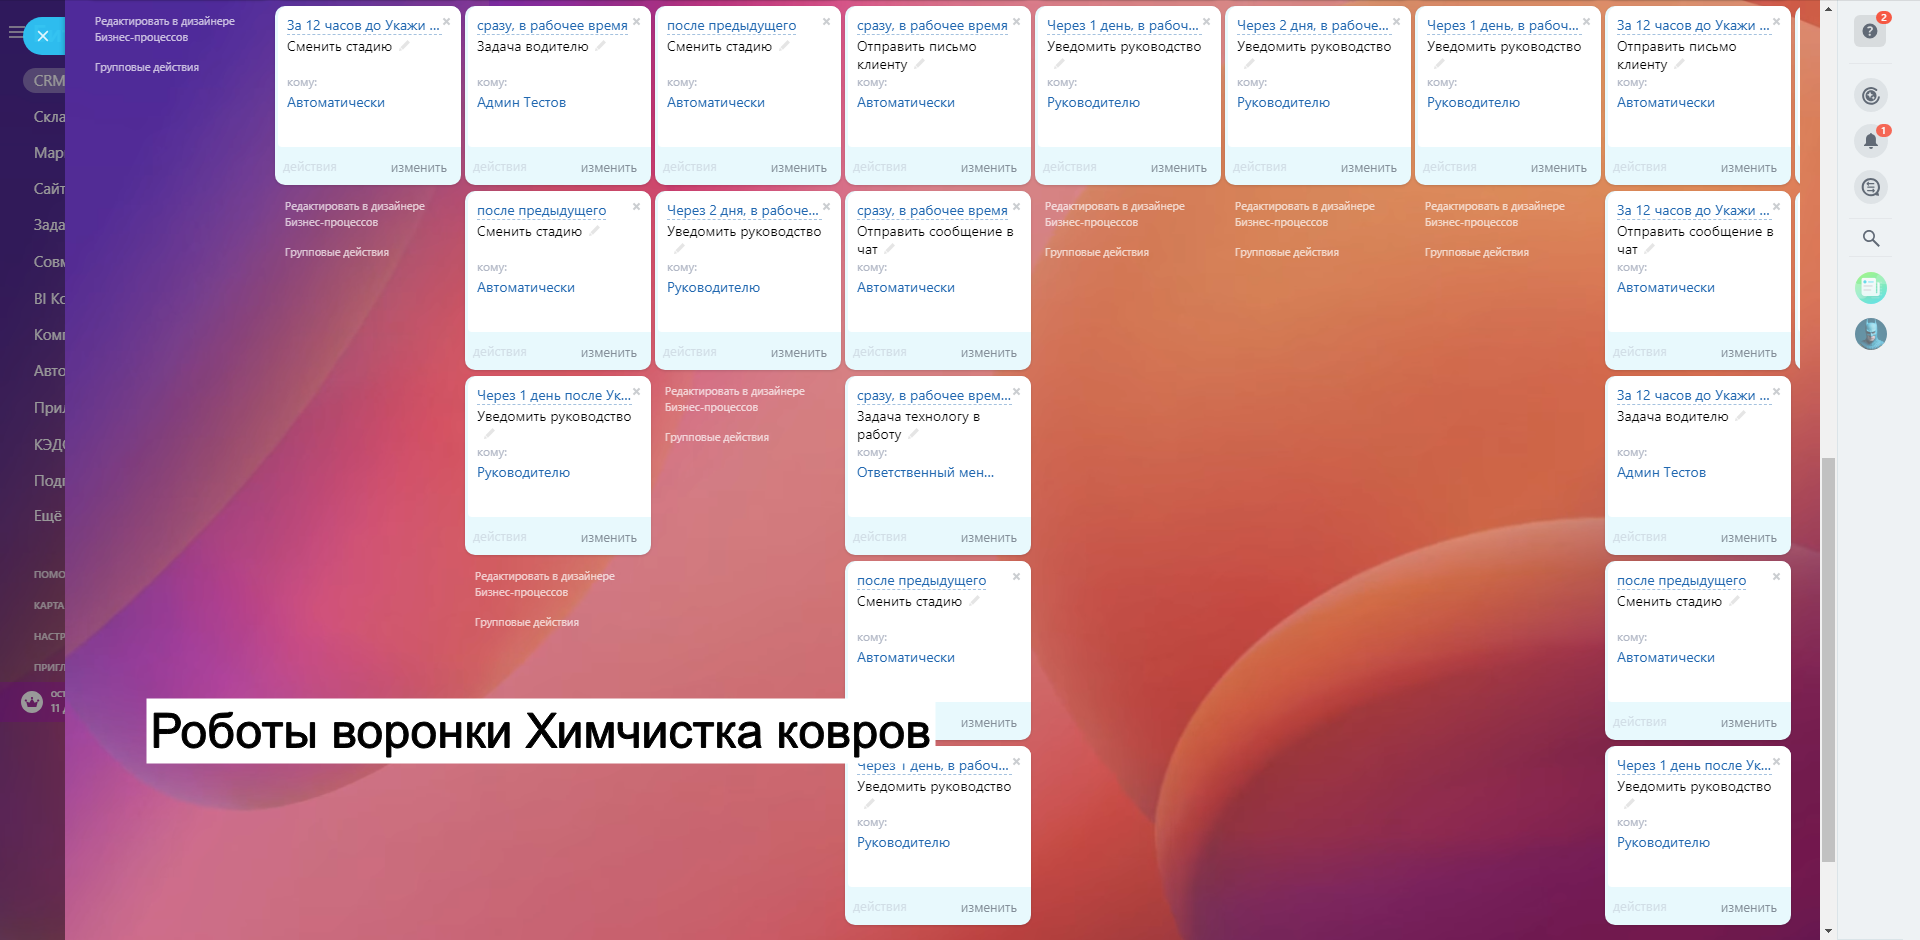The image size is (1920, 940).
Task: Delete 'За 12 часов' robot 'Отправить письмо клиенту'
Action: click(x=1776, y=21)
